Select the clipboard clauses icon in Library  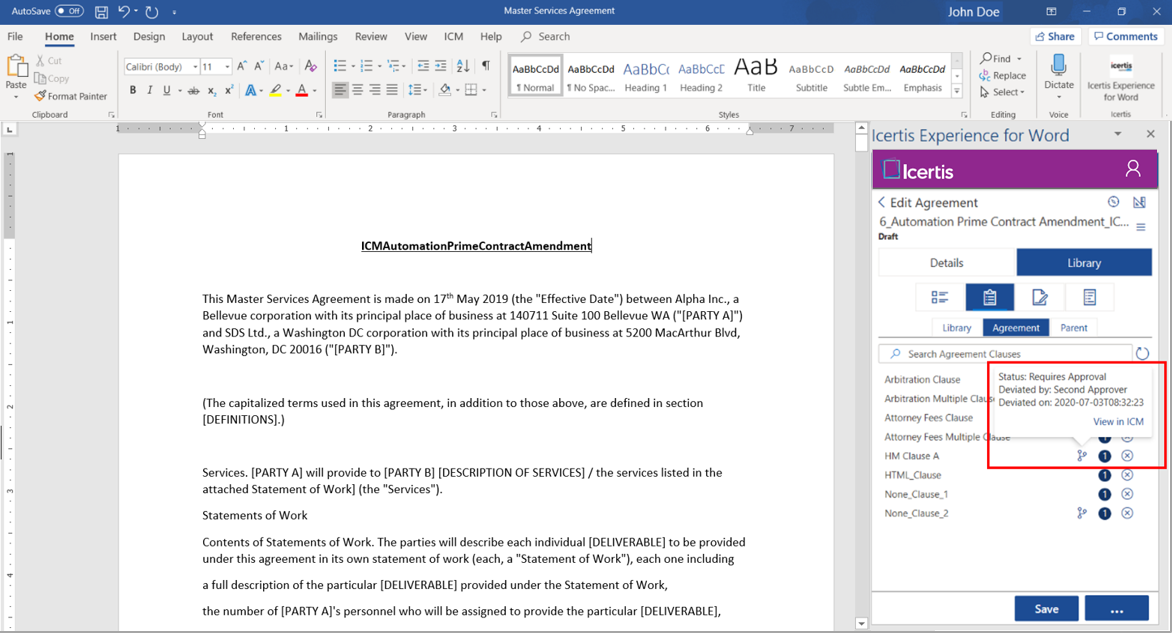click(989, 297)
